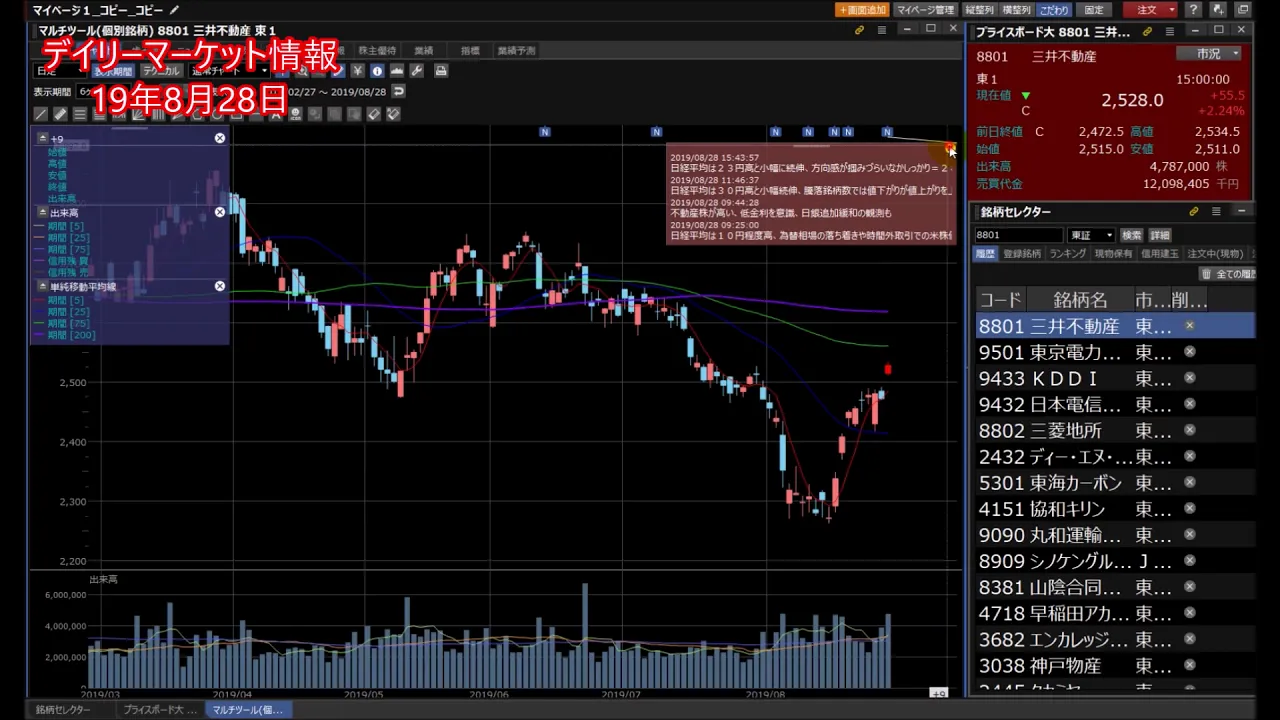
Task: Switch to 登録銘柄 tab
Action: pyautogui.click(x=1022, y=254)
